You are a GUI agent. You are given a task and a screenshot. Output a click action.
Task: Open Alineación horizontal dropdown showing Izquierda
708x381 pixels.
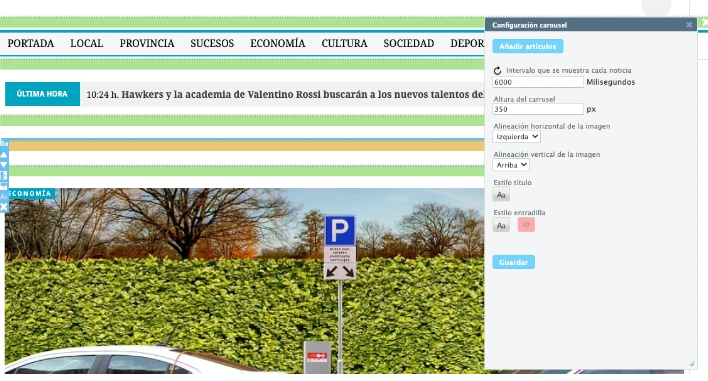point(516,136)
